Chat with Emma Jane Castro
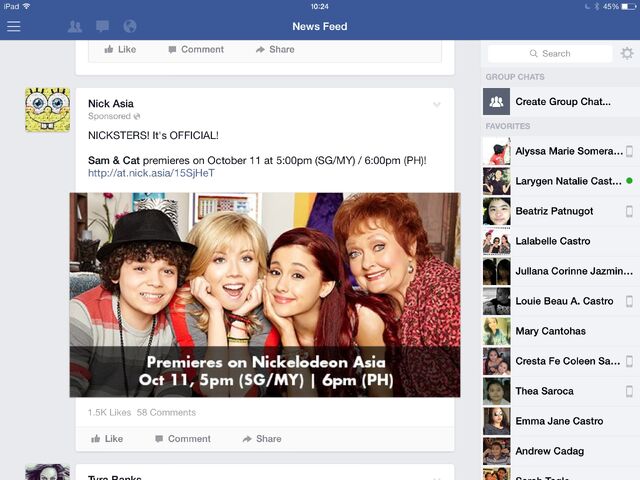 click(x=561, y=421)
